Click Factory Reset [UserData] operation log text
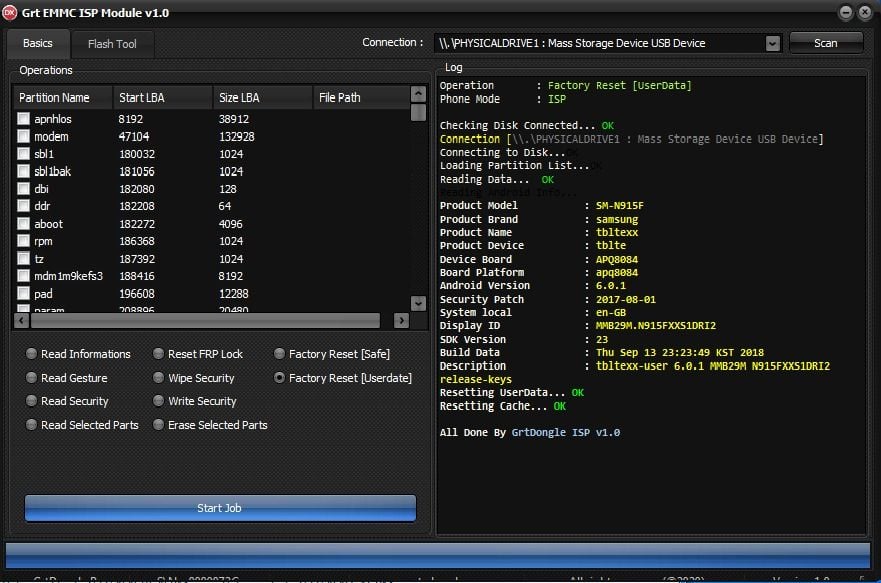The width and height of the screenshot is (881, 583). pos(620,85)
